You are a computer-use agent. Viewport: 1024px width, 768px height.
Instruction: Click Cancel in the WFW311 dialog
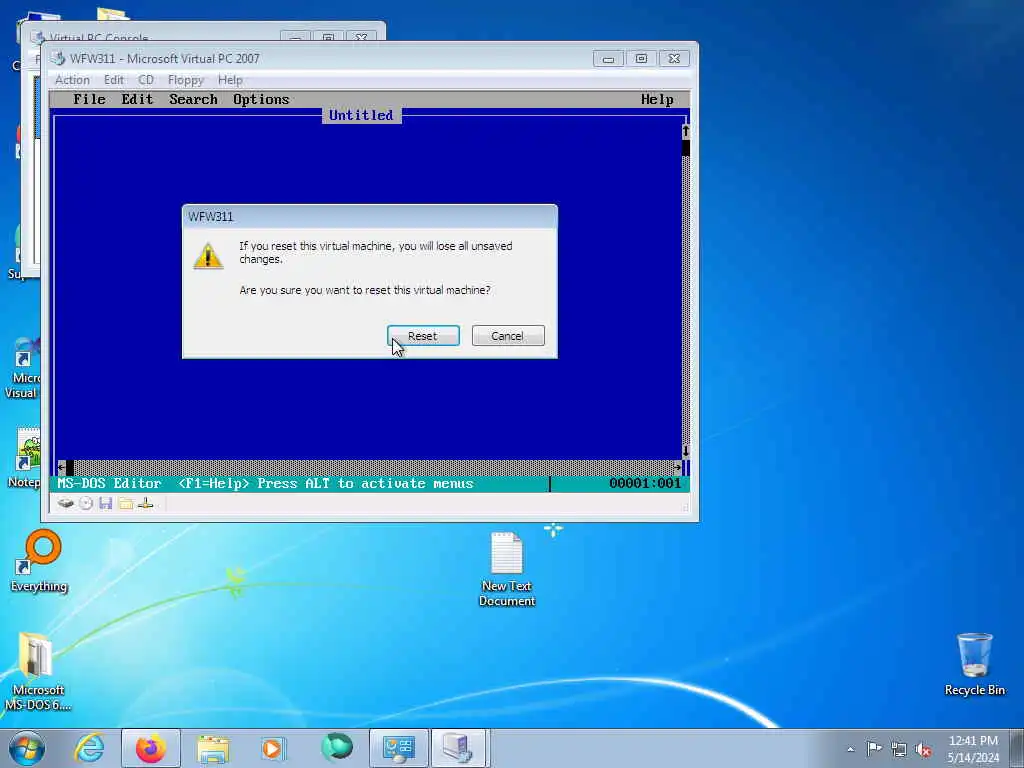pyautogui.click(x=507, y=336)
